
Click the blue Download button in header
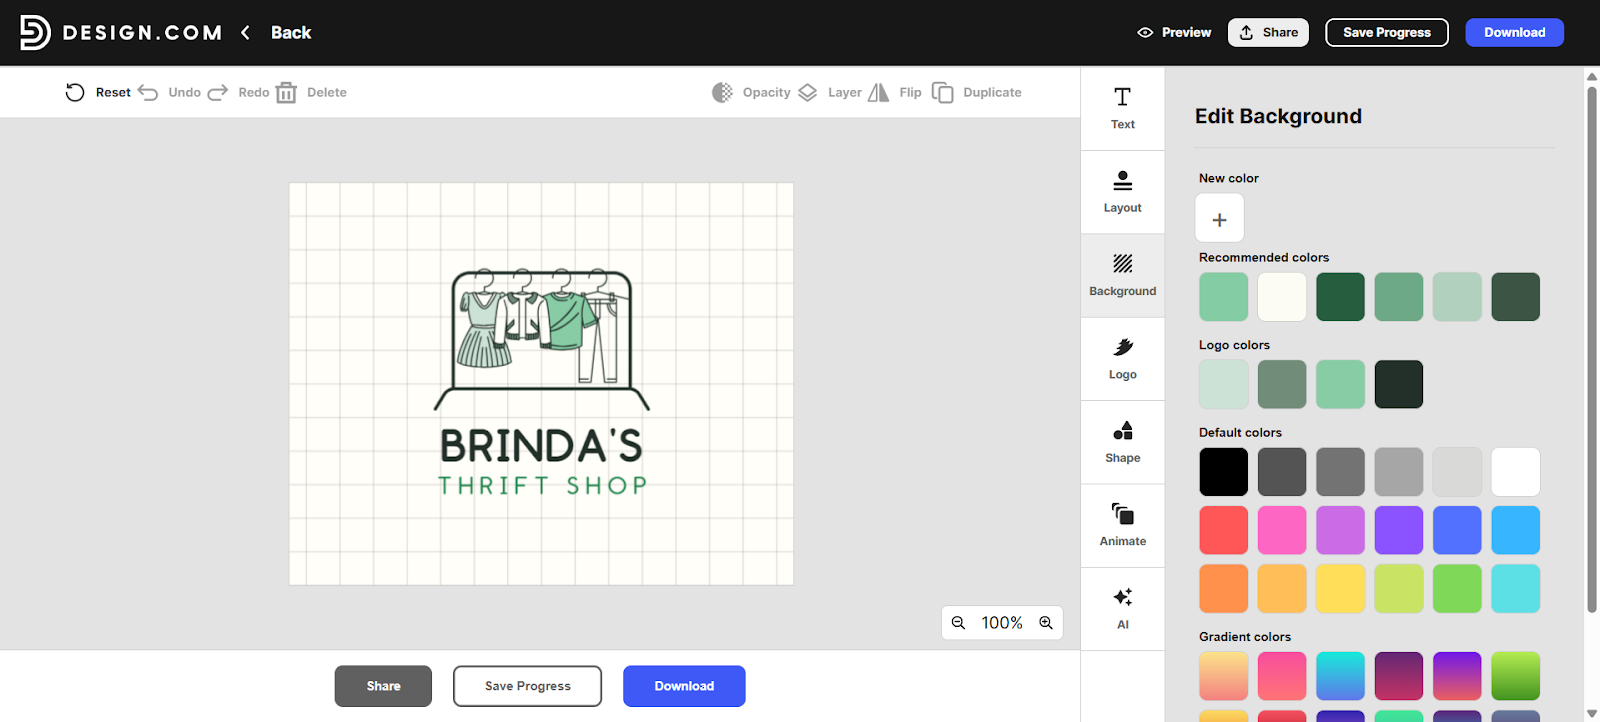pyautogui.click(x=1514, y=33)
